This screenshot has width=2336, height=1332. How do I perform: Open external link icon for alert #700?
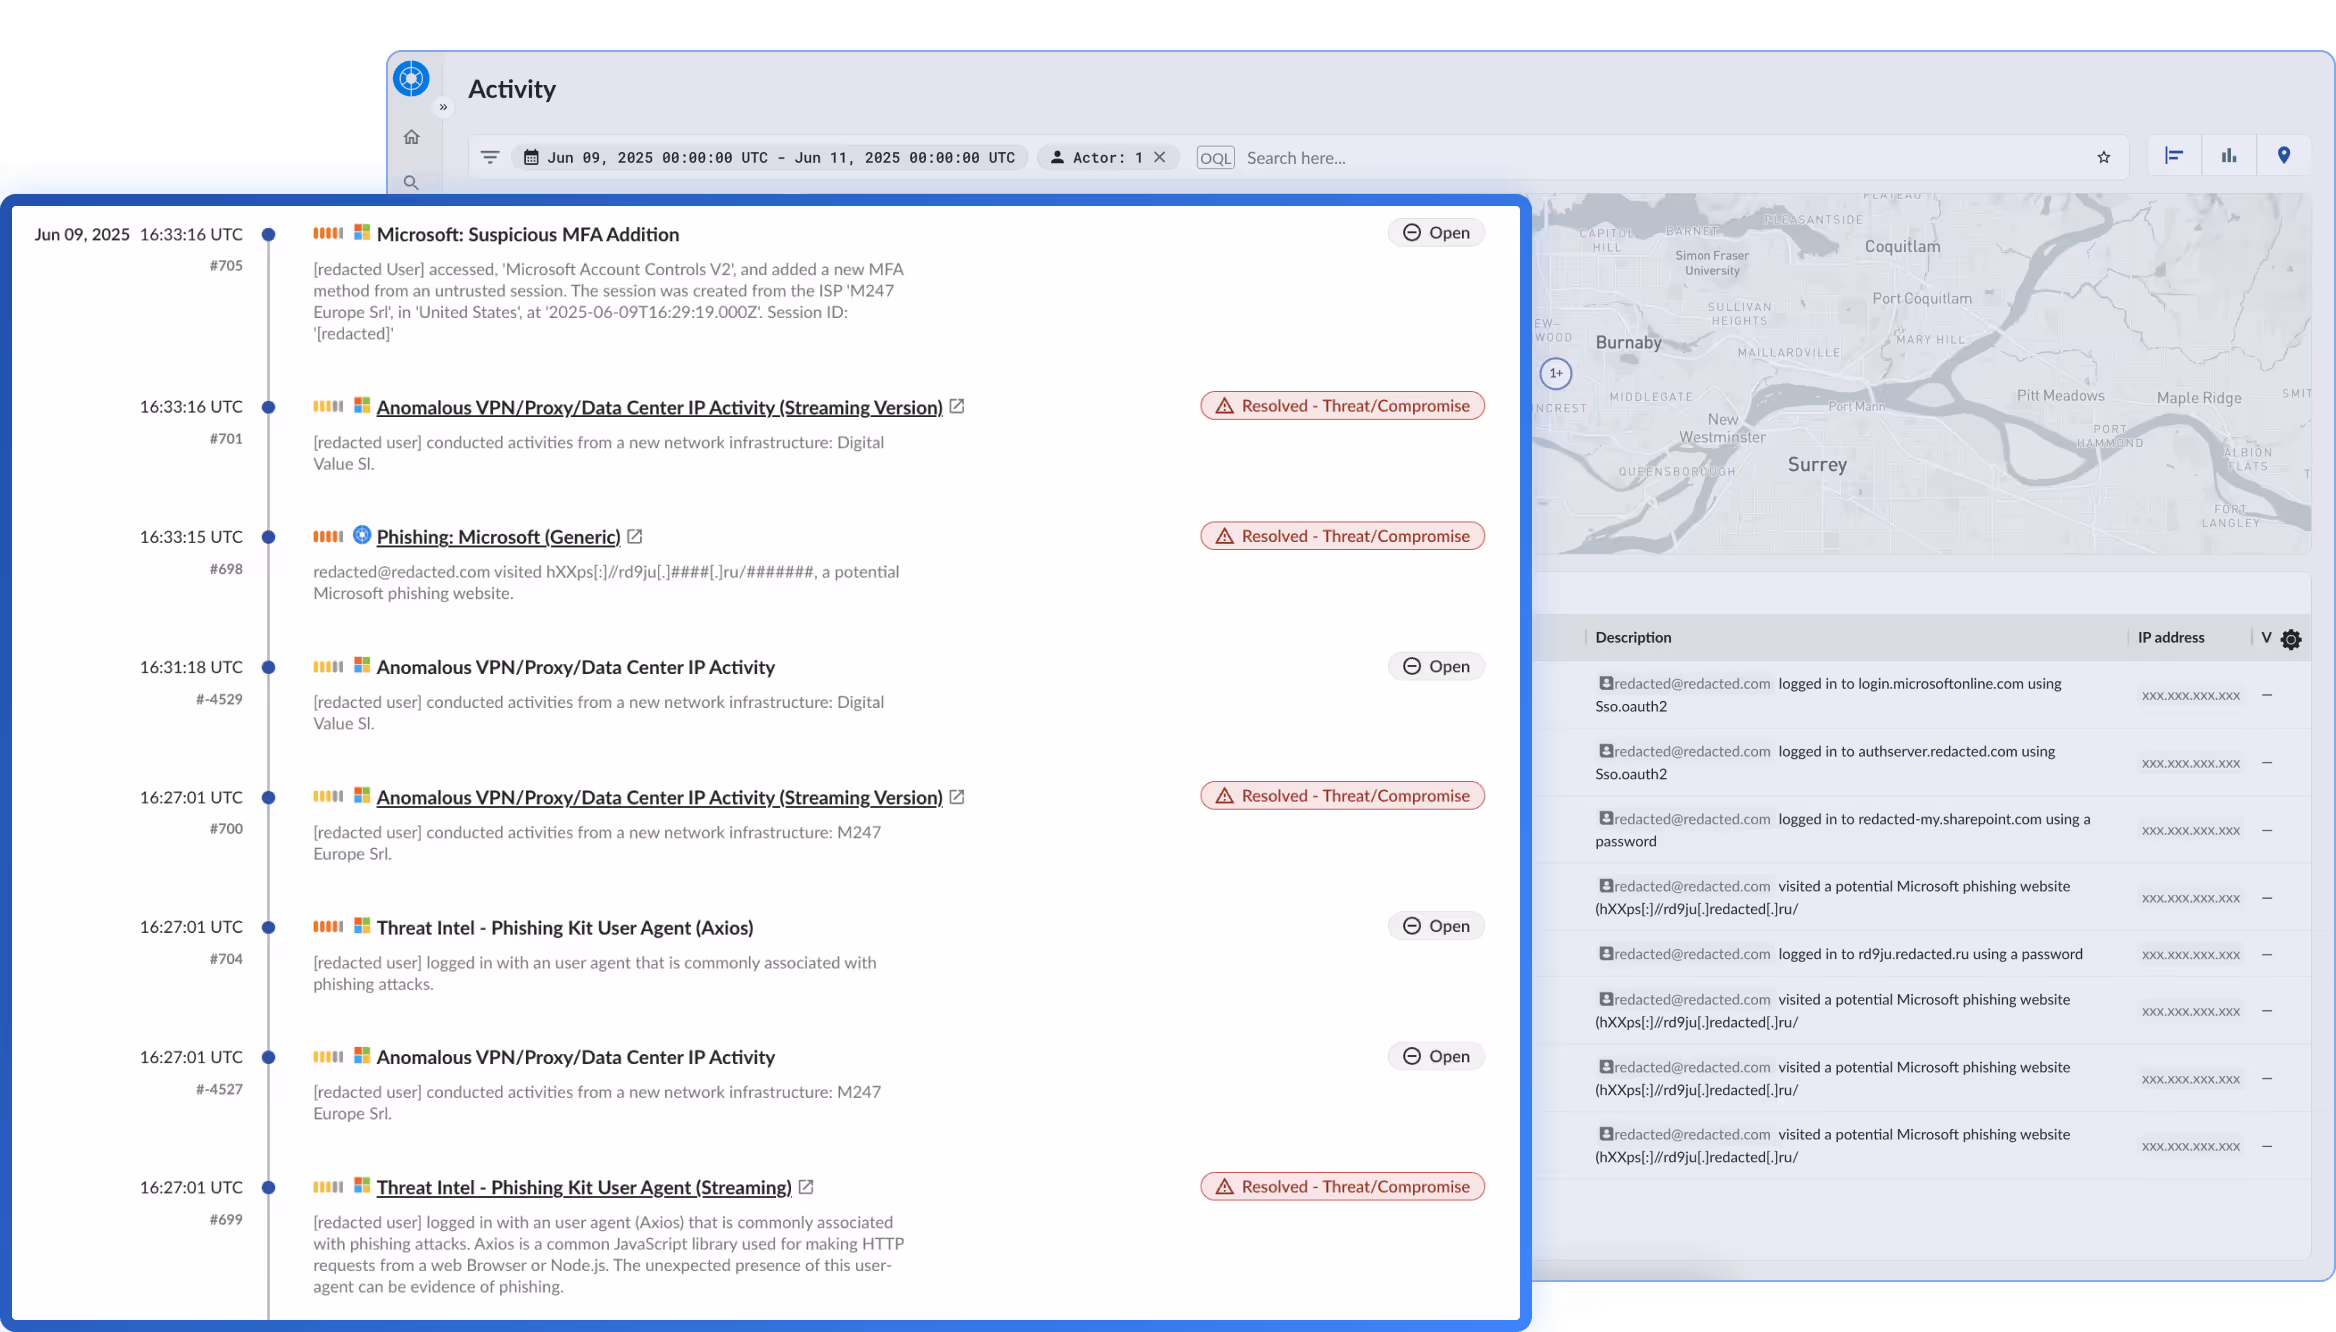click(957, 796)
